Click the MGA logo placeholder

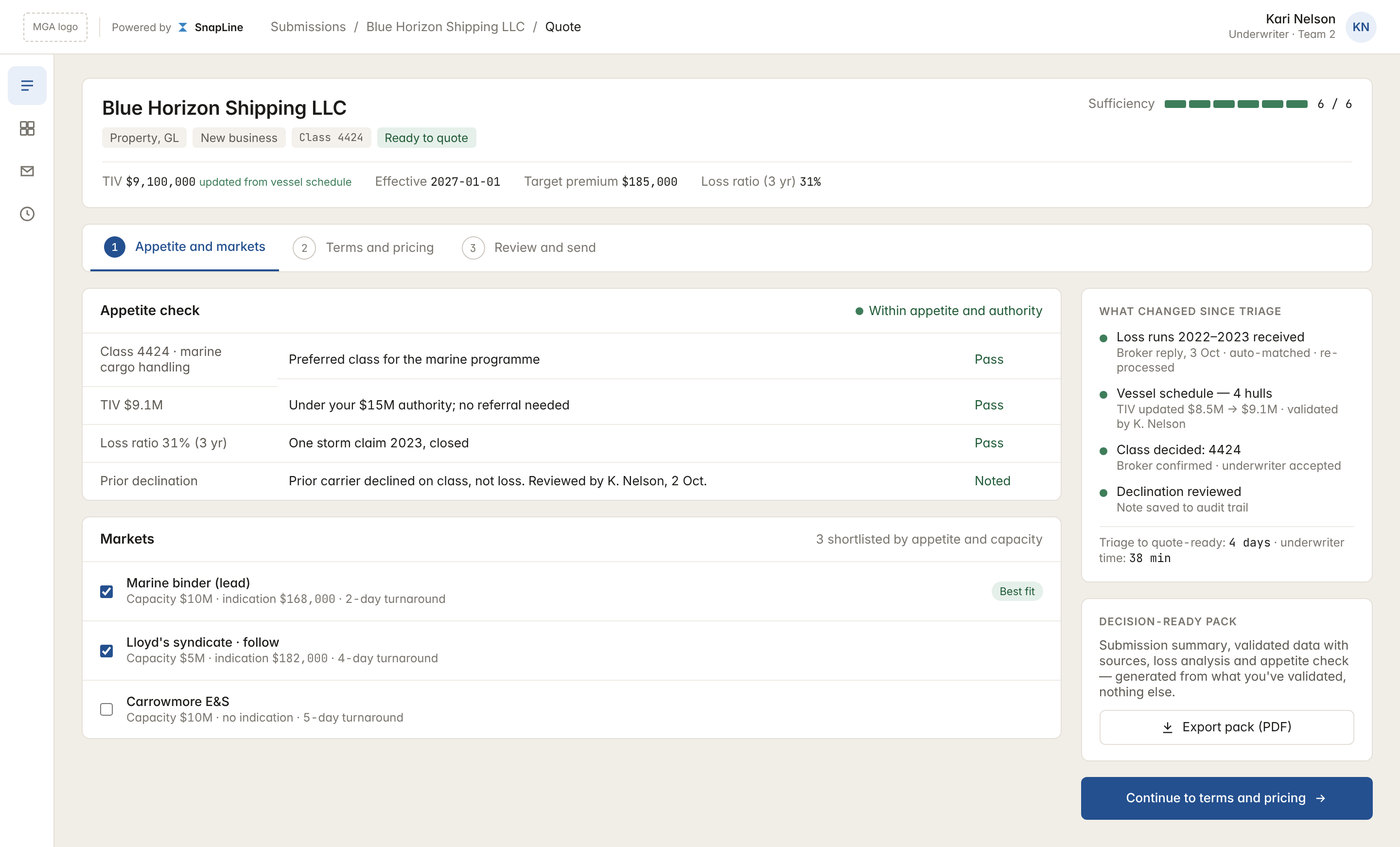(x=55, y=27)
